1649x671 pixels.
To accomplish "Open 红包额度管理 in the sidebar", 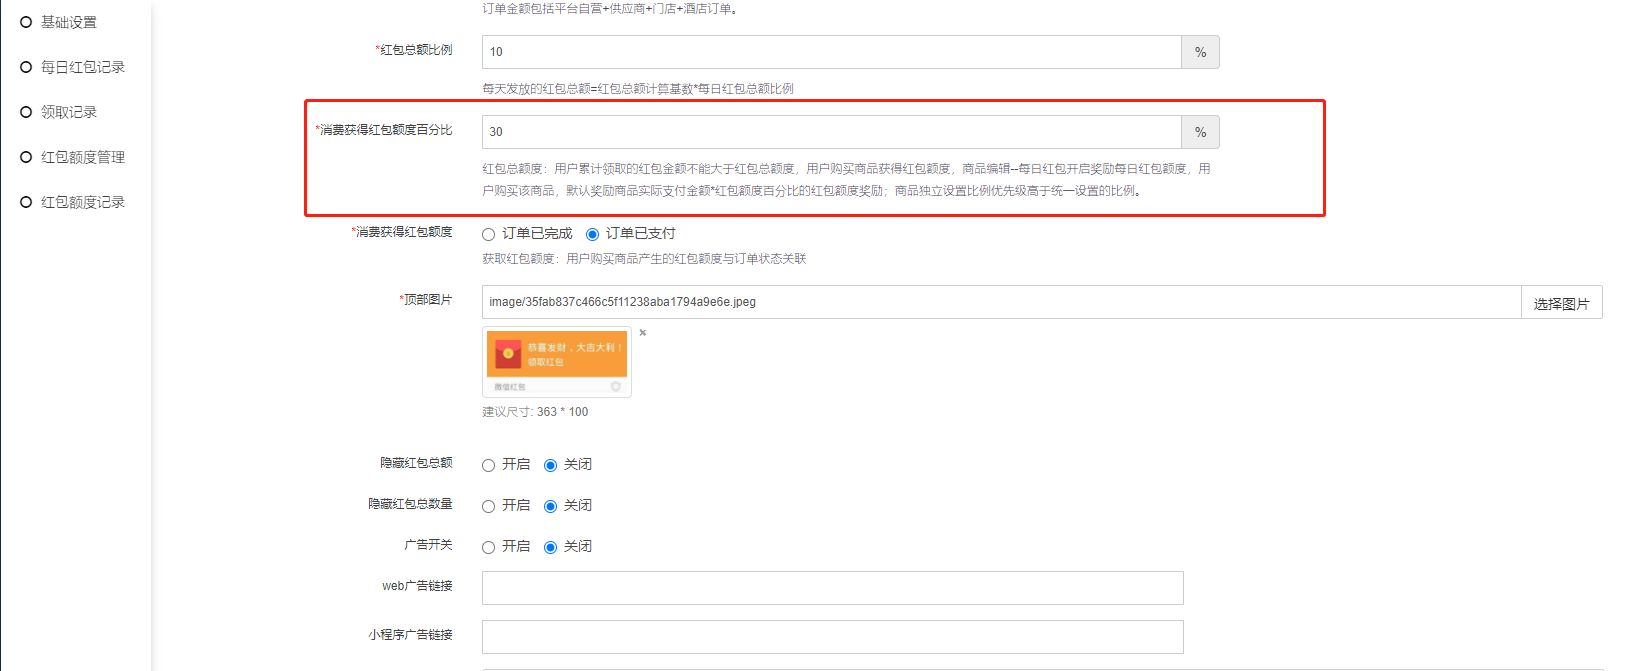I will [x=82, y=157].
